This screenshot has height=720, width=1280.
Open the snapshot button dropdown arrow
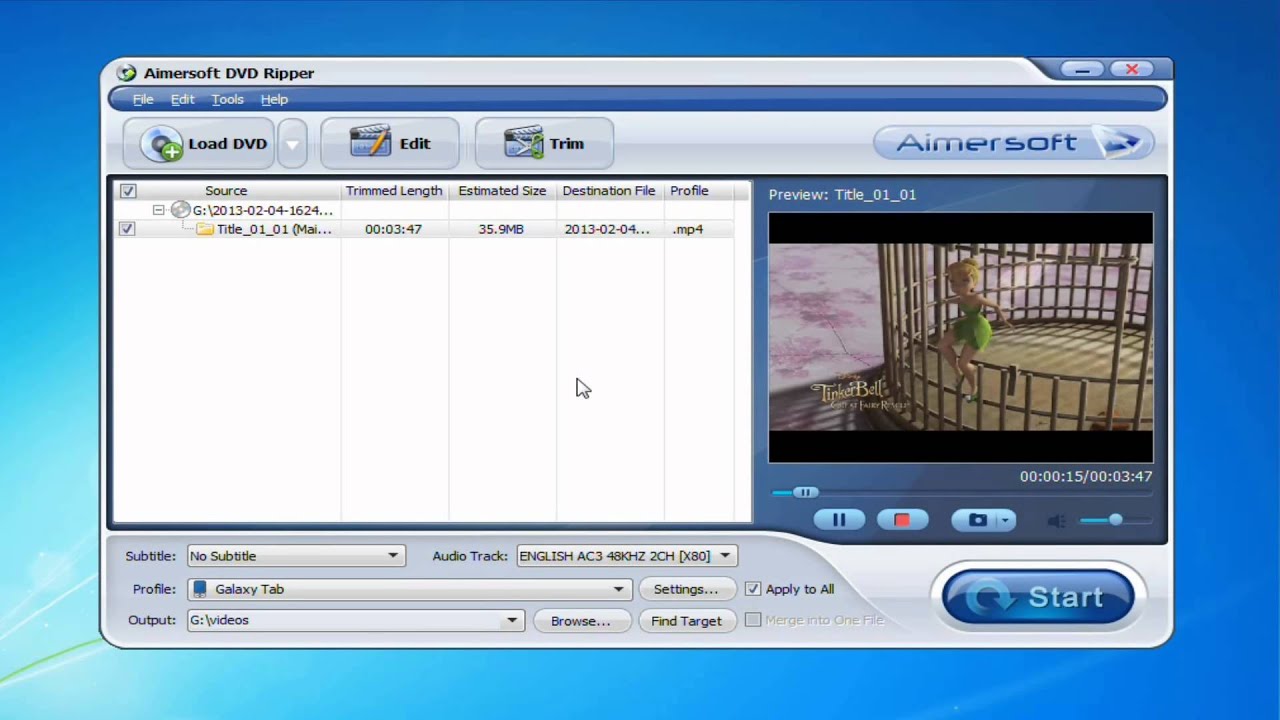[1006, 520]
